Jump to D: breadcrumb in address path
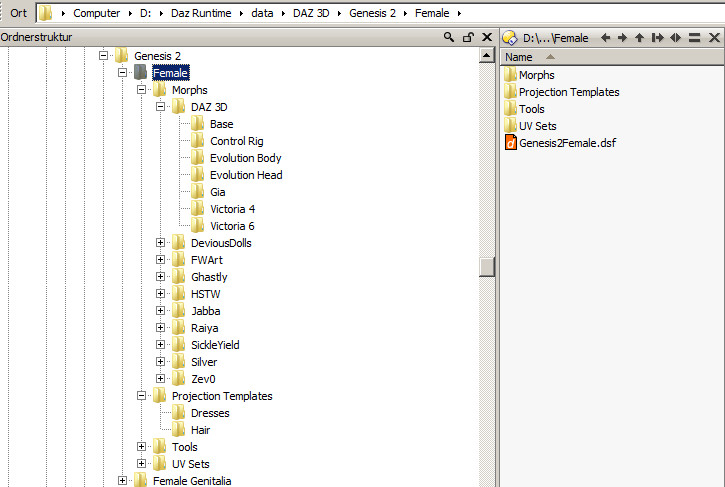Screen dimensions: 725x487 click(x=146, y=13)
